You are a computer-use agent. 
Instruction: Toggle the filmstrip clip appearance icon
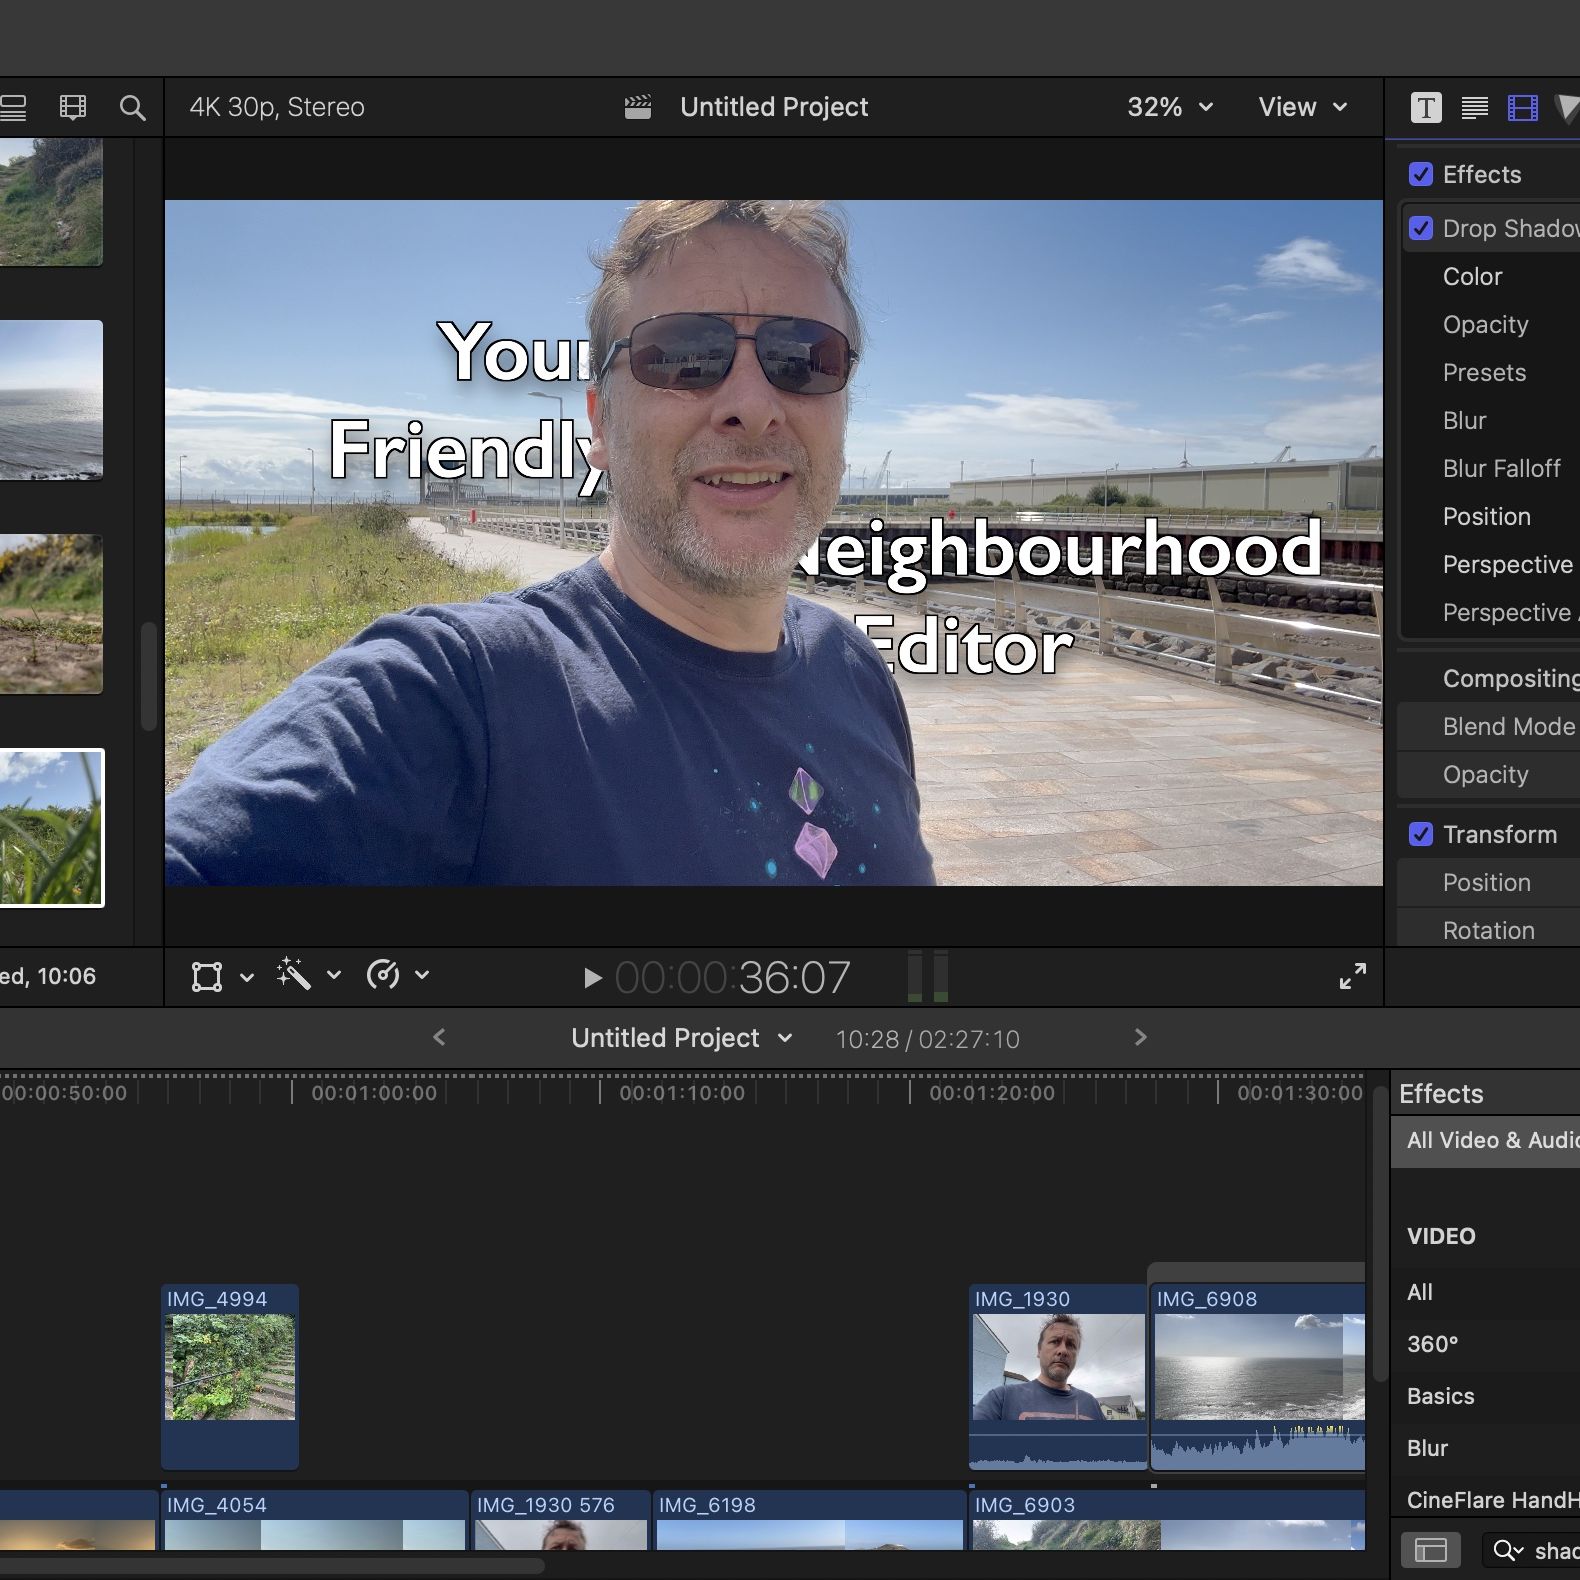tap(73, 107)
